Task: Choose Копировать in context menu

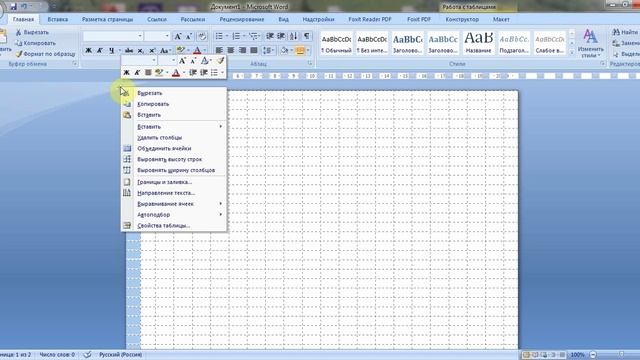Action: point(174,104)
